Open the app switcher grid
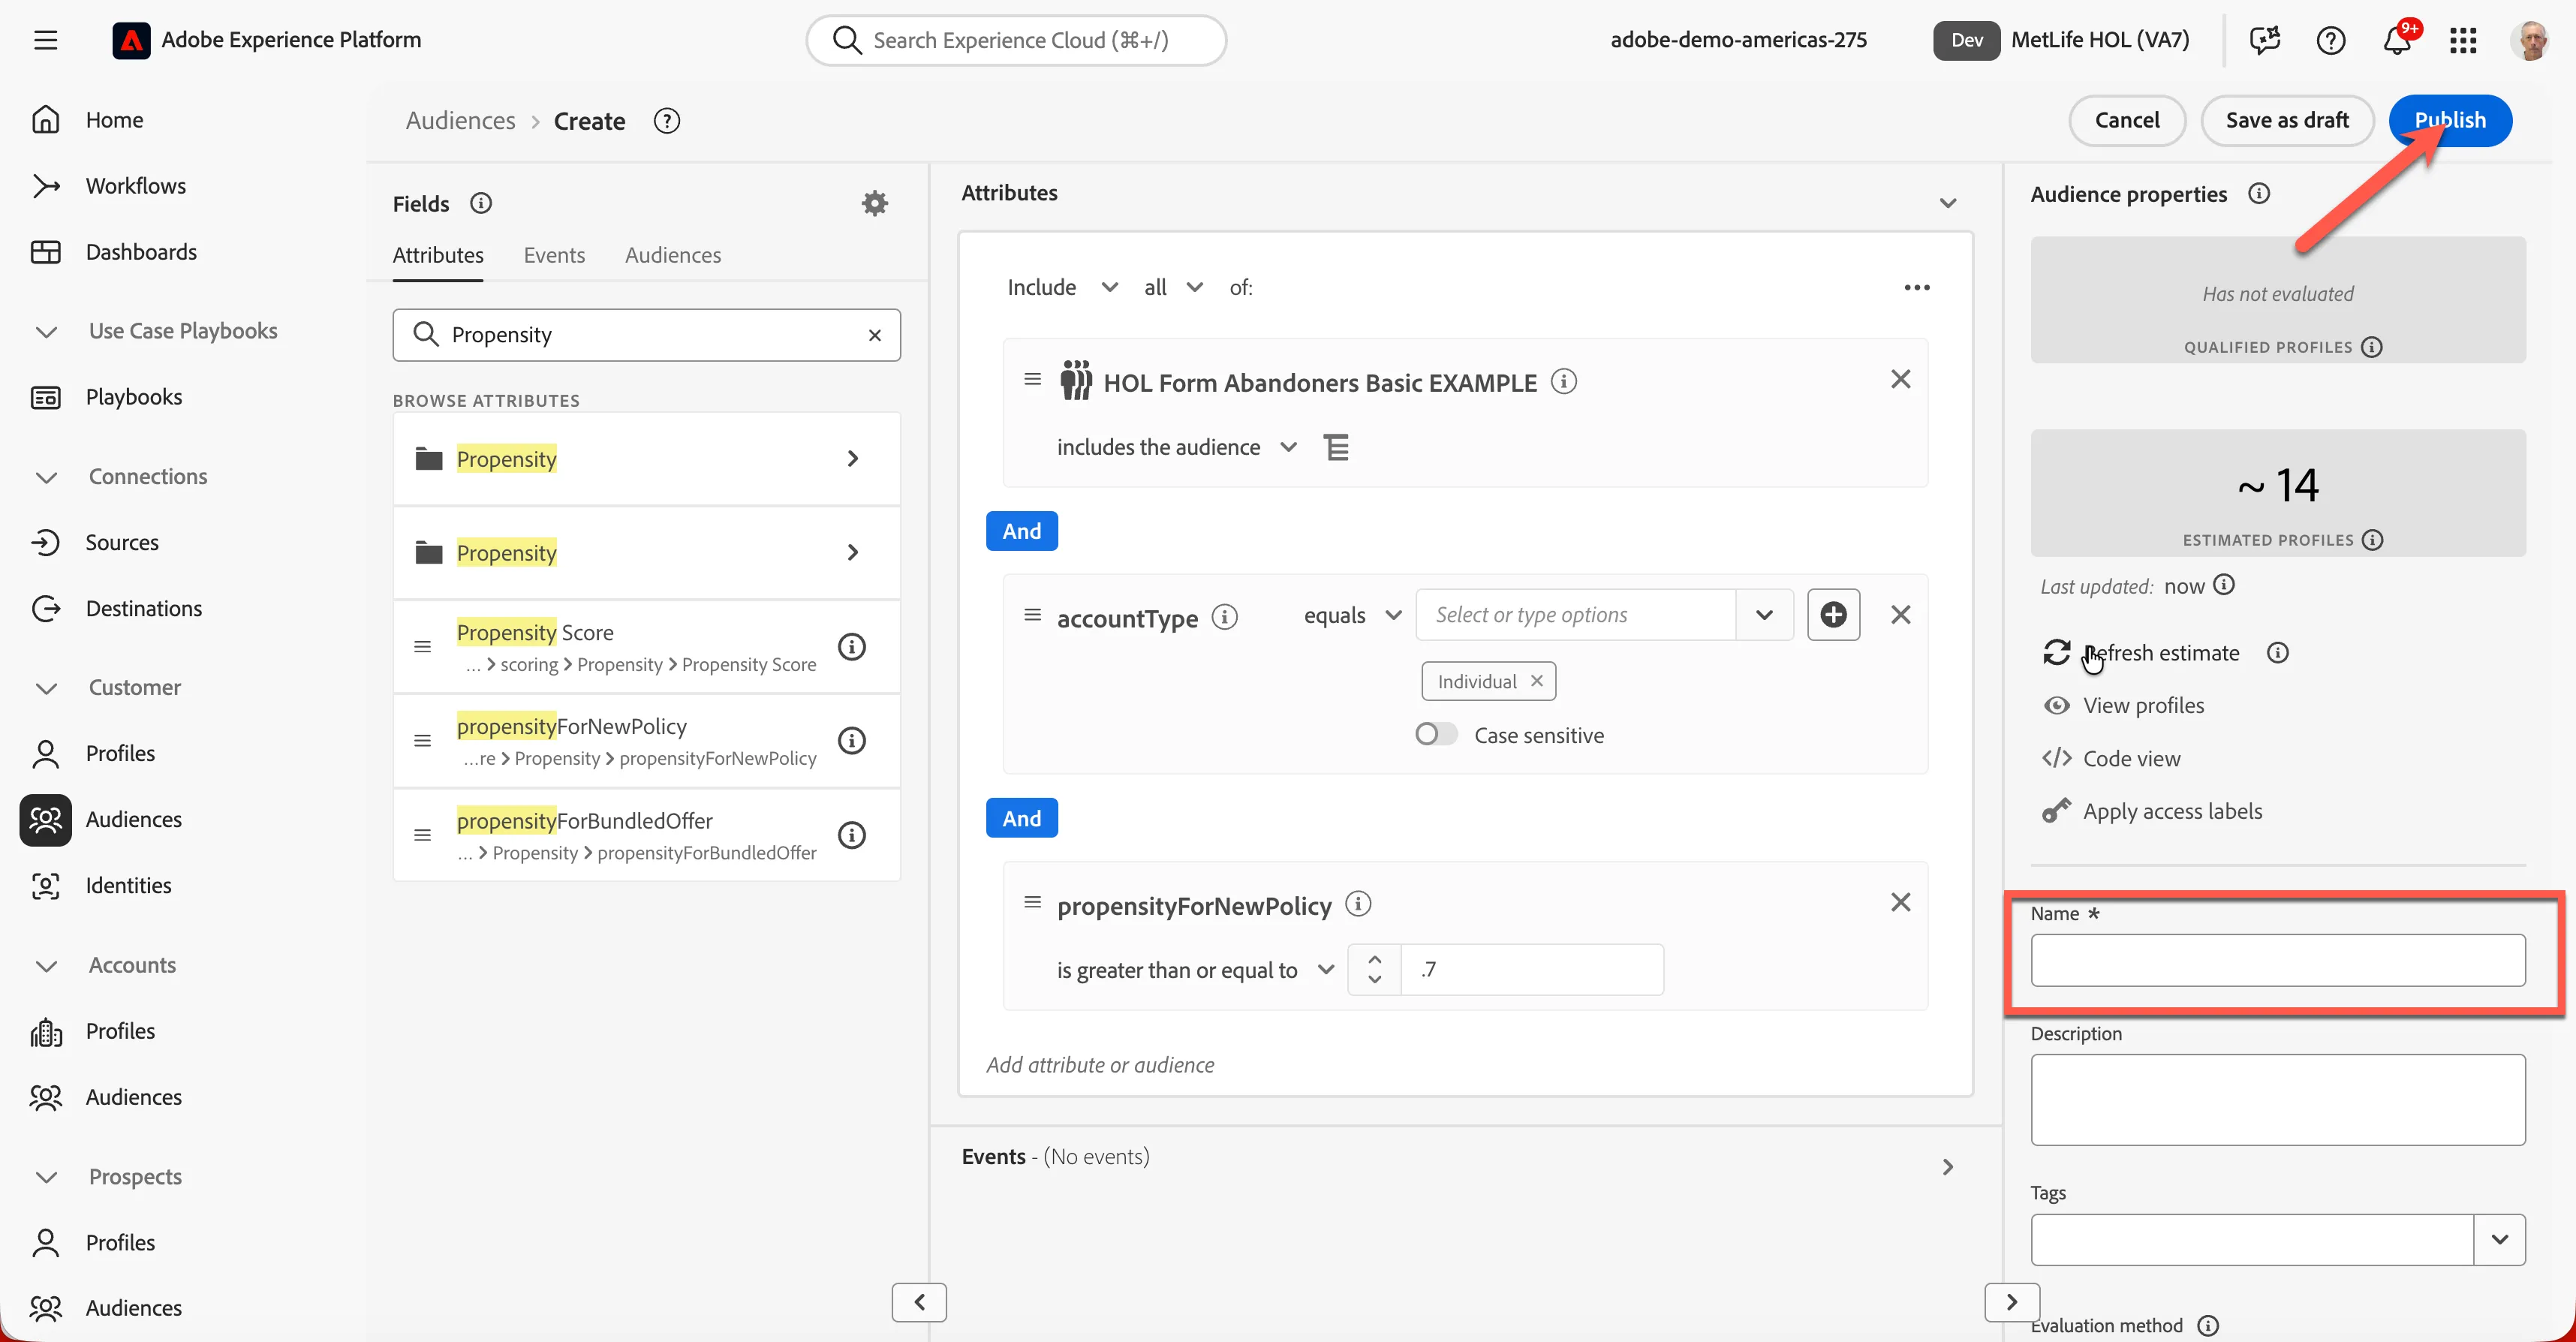 pos(2463,40)
